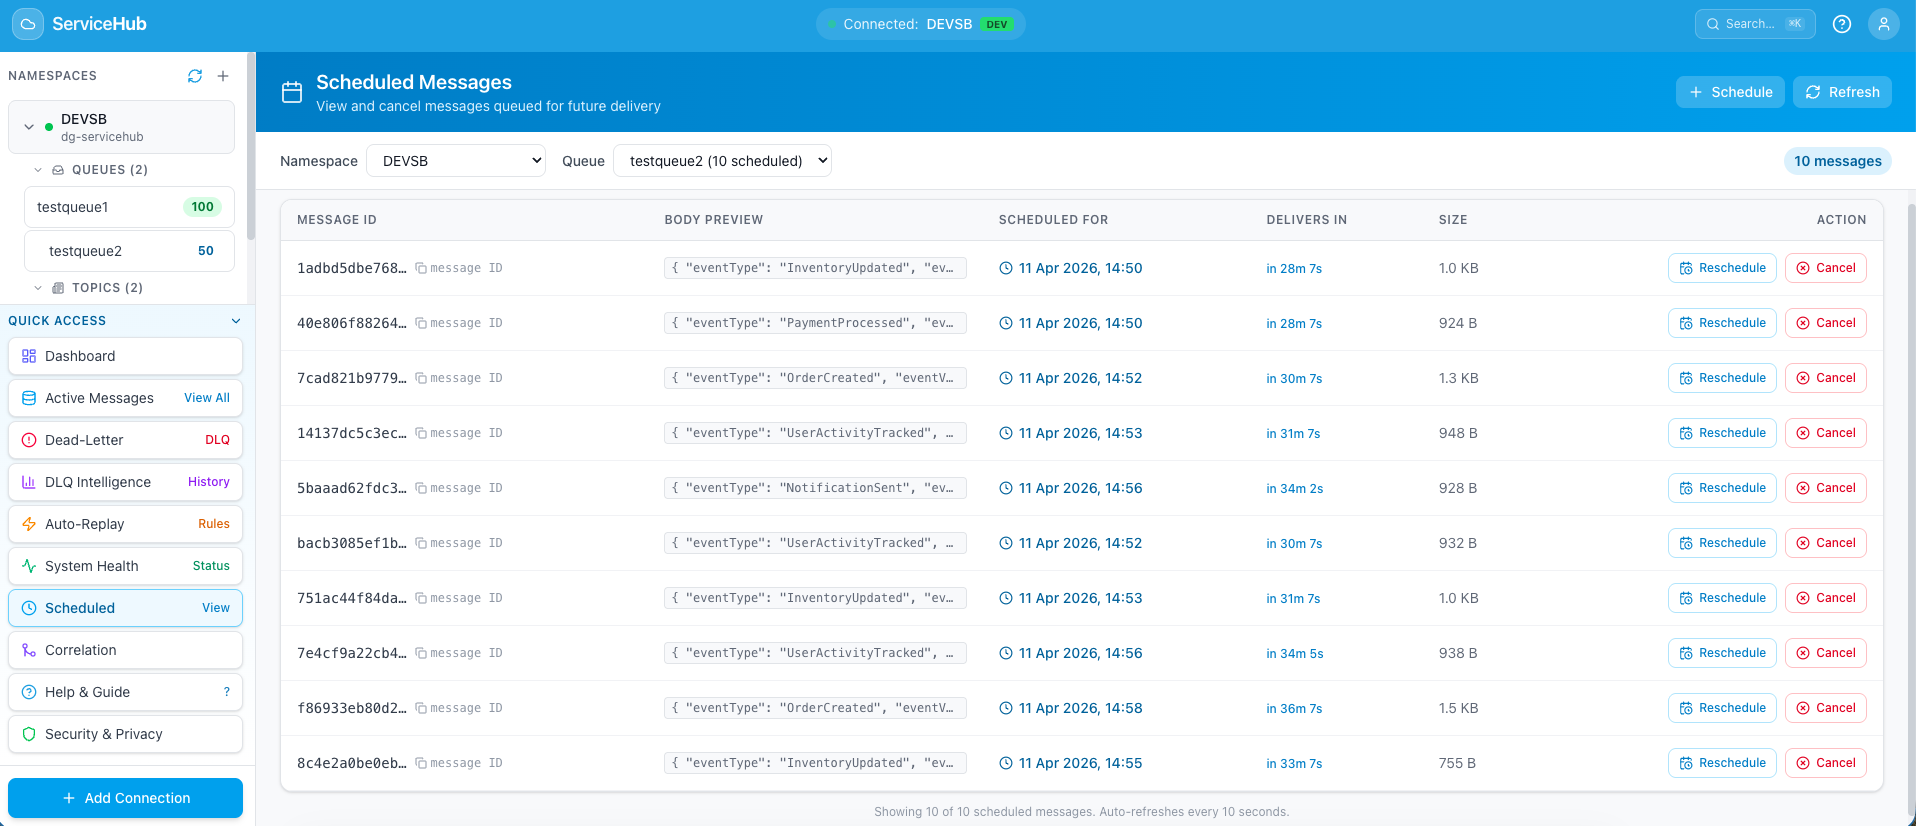Open Help & Guide
1916x826 pixels.
[x=125, y=692]
